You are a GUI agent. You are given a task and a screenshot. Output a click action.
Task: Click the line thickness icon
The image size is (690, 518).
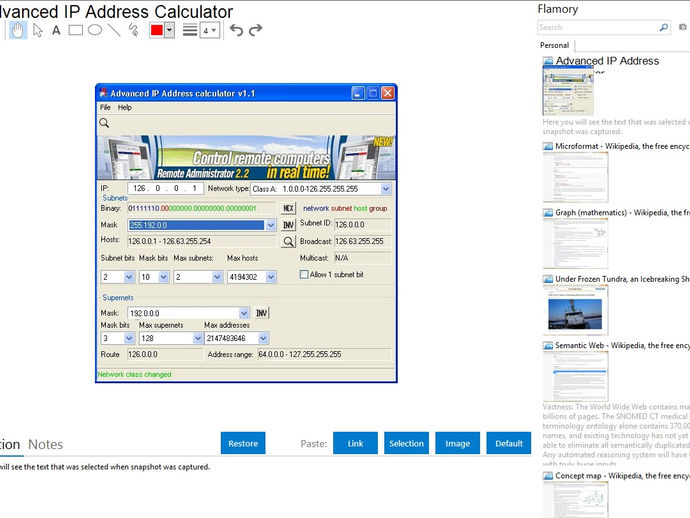[x=190, y=30]
